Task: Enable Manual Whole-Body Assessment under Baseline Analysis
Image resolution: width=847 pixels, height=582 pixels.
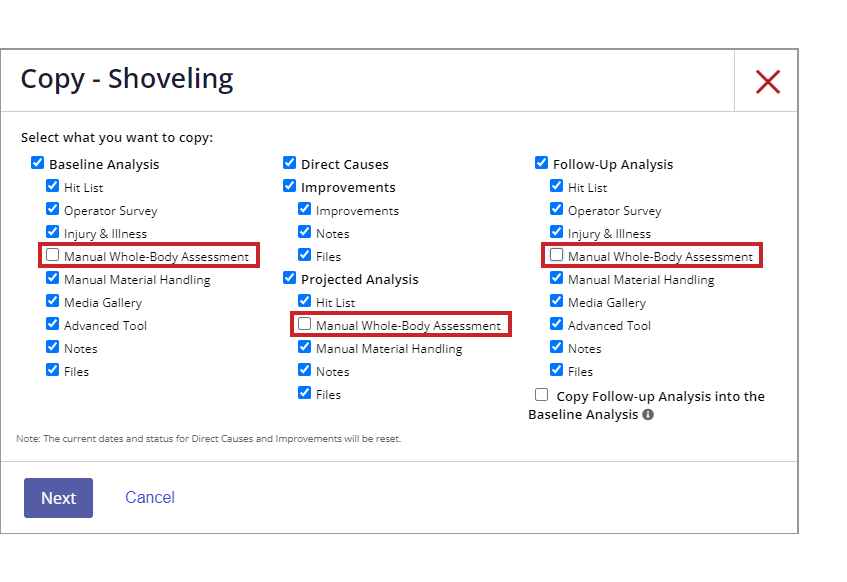Action: coord(52,255)
